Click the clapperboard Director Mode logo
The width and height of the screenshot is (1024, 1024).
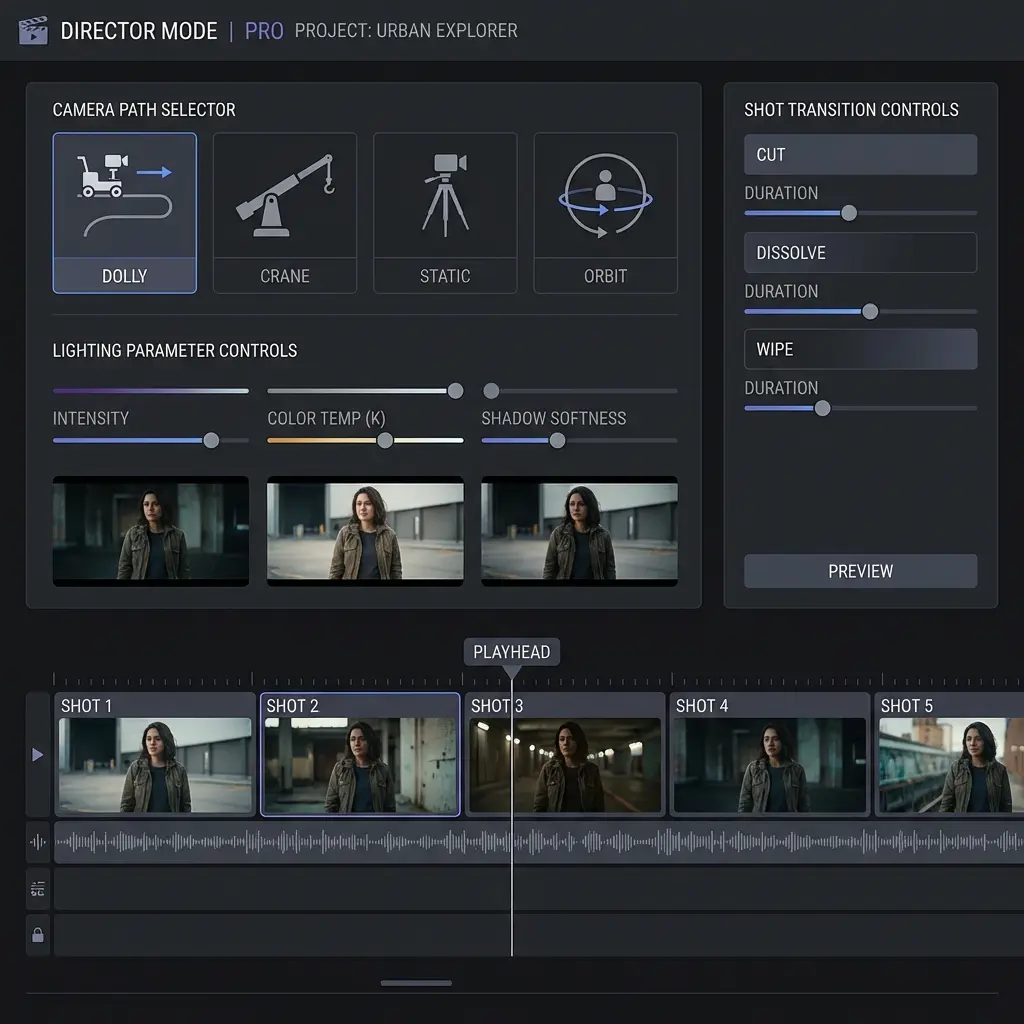click(x=34, y=31)
